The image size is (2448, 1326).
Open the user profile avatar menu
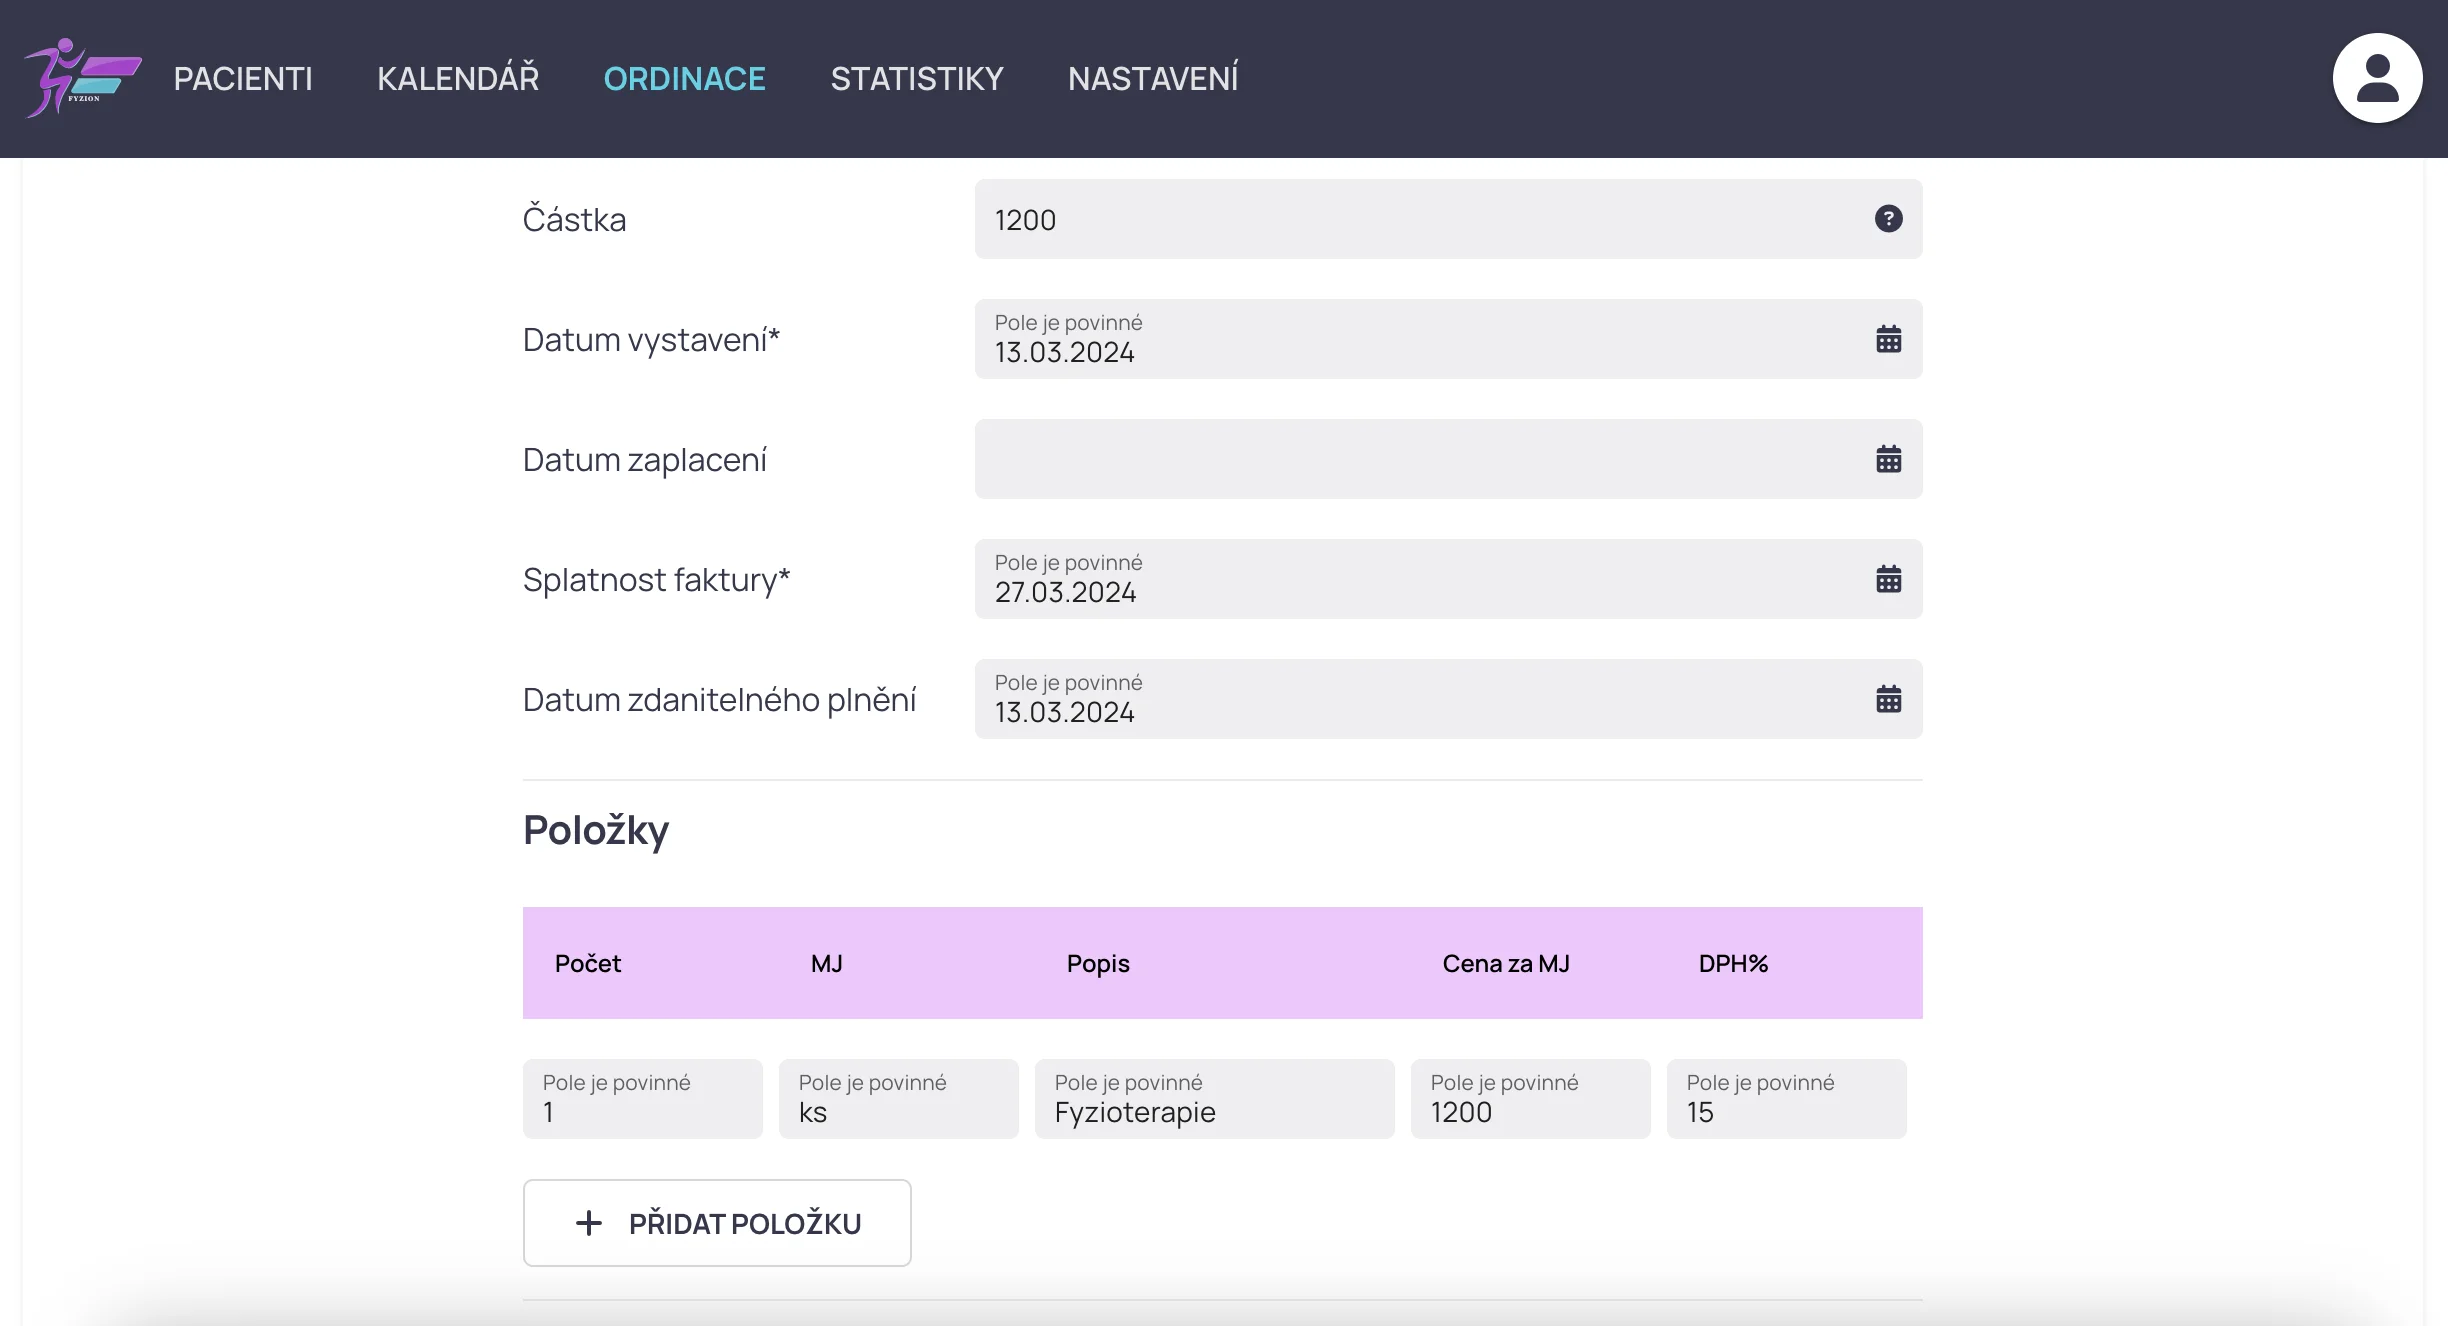pos(2376,78)
